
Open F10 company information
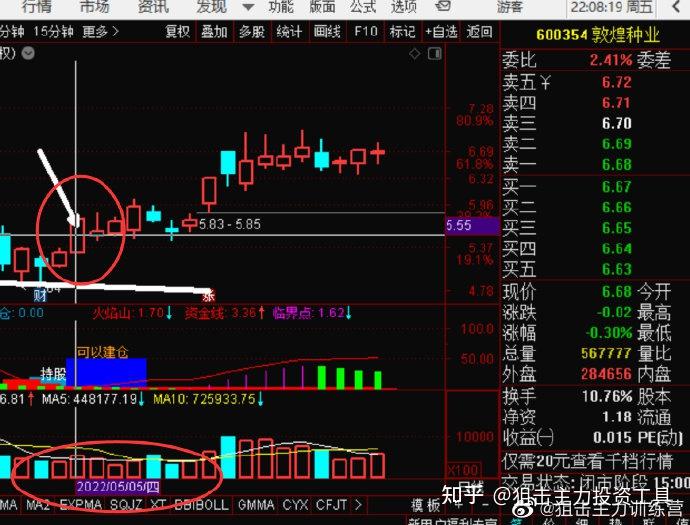(x=366, y=32)
